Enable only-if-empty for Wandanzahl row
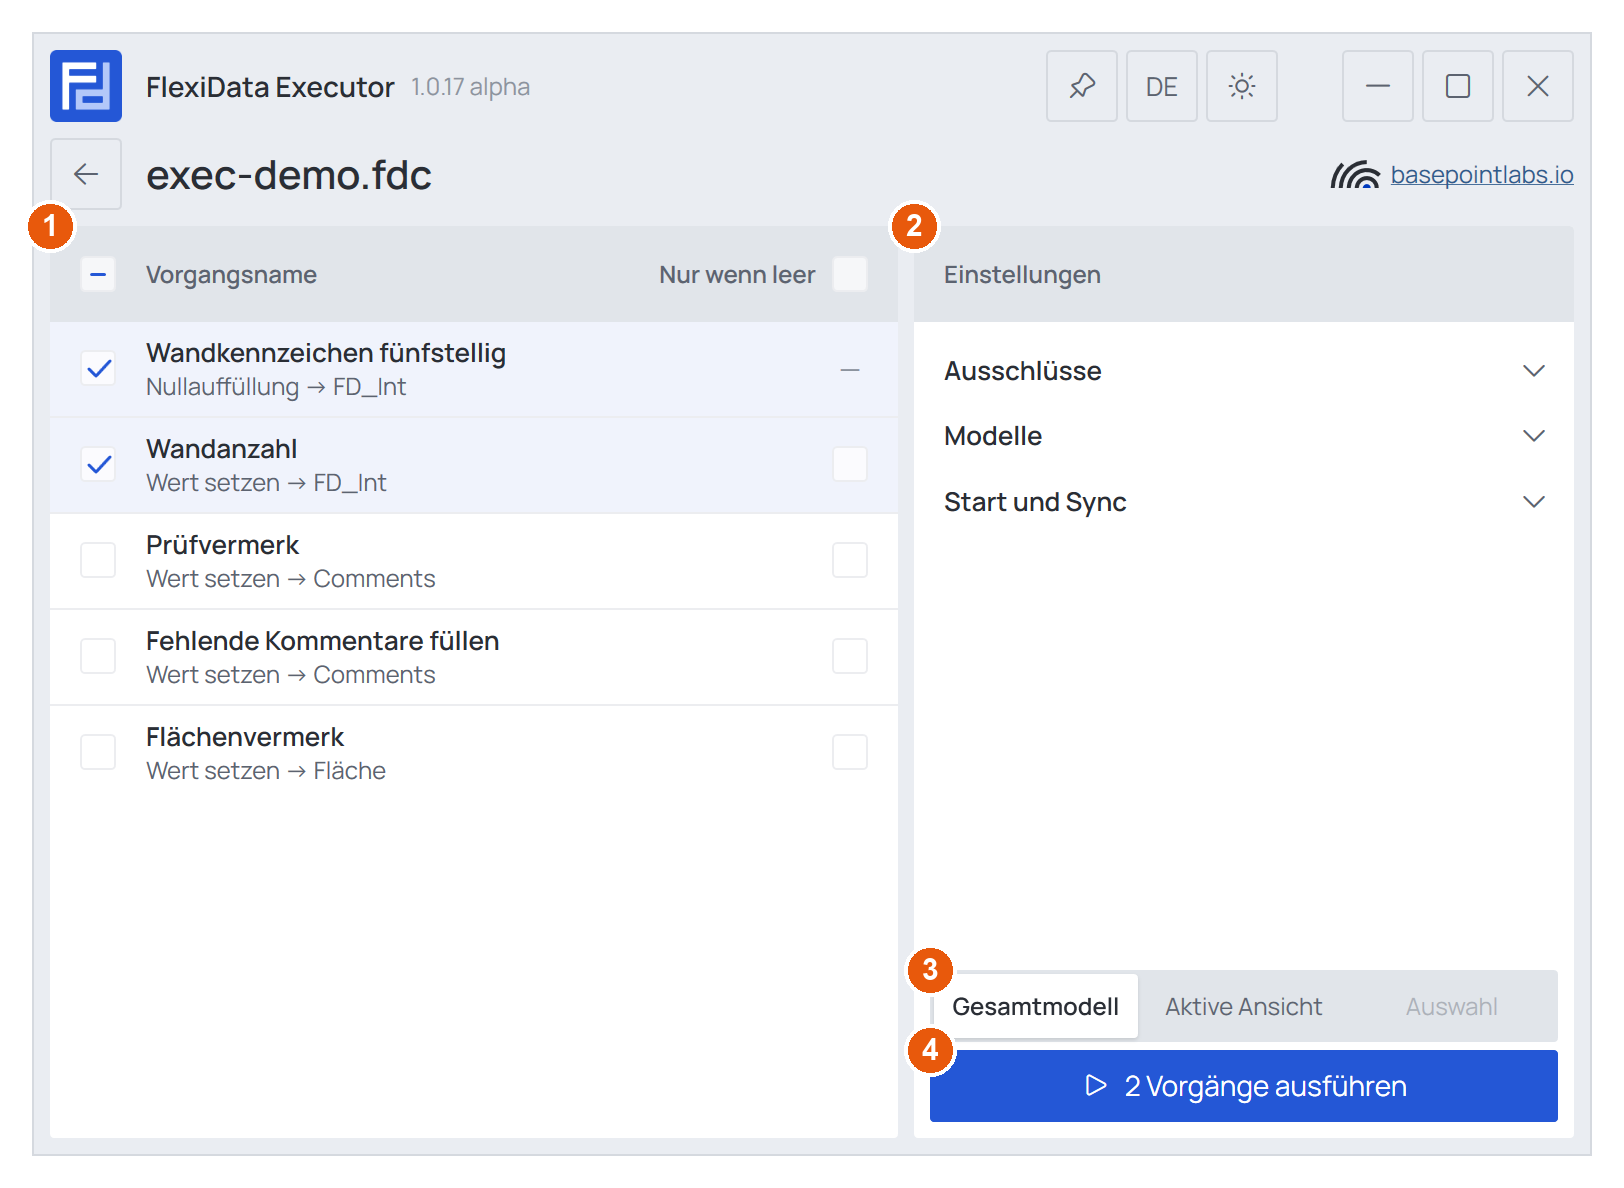This screenshot has width=1624, height=1188. [850, 464]
